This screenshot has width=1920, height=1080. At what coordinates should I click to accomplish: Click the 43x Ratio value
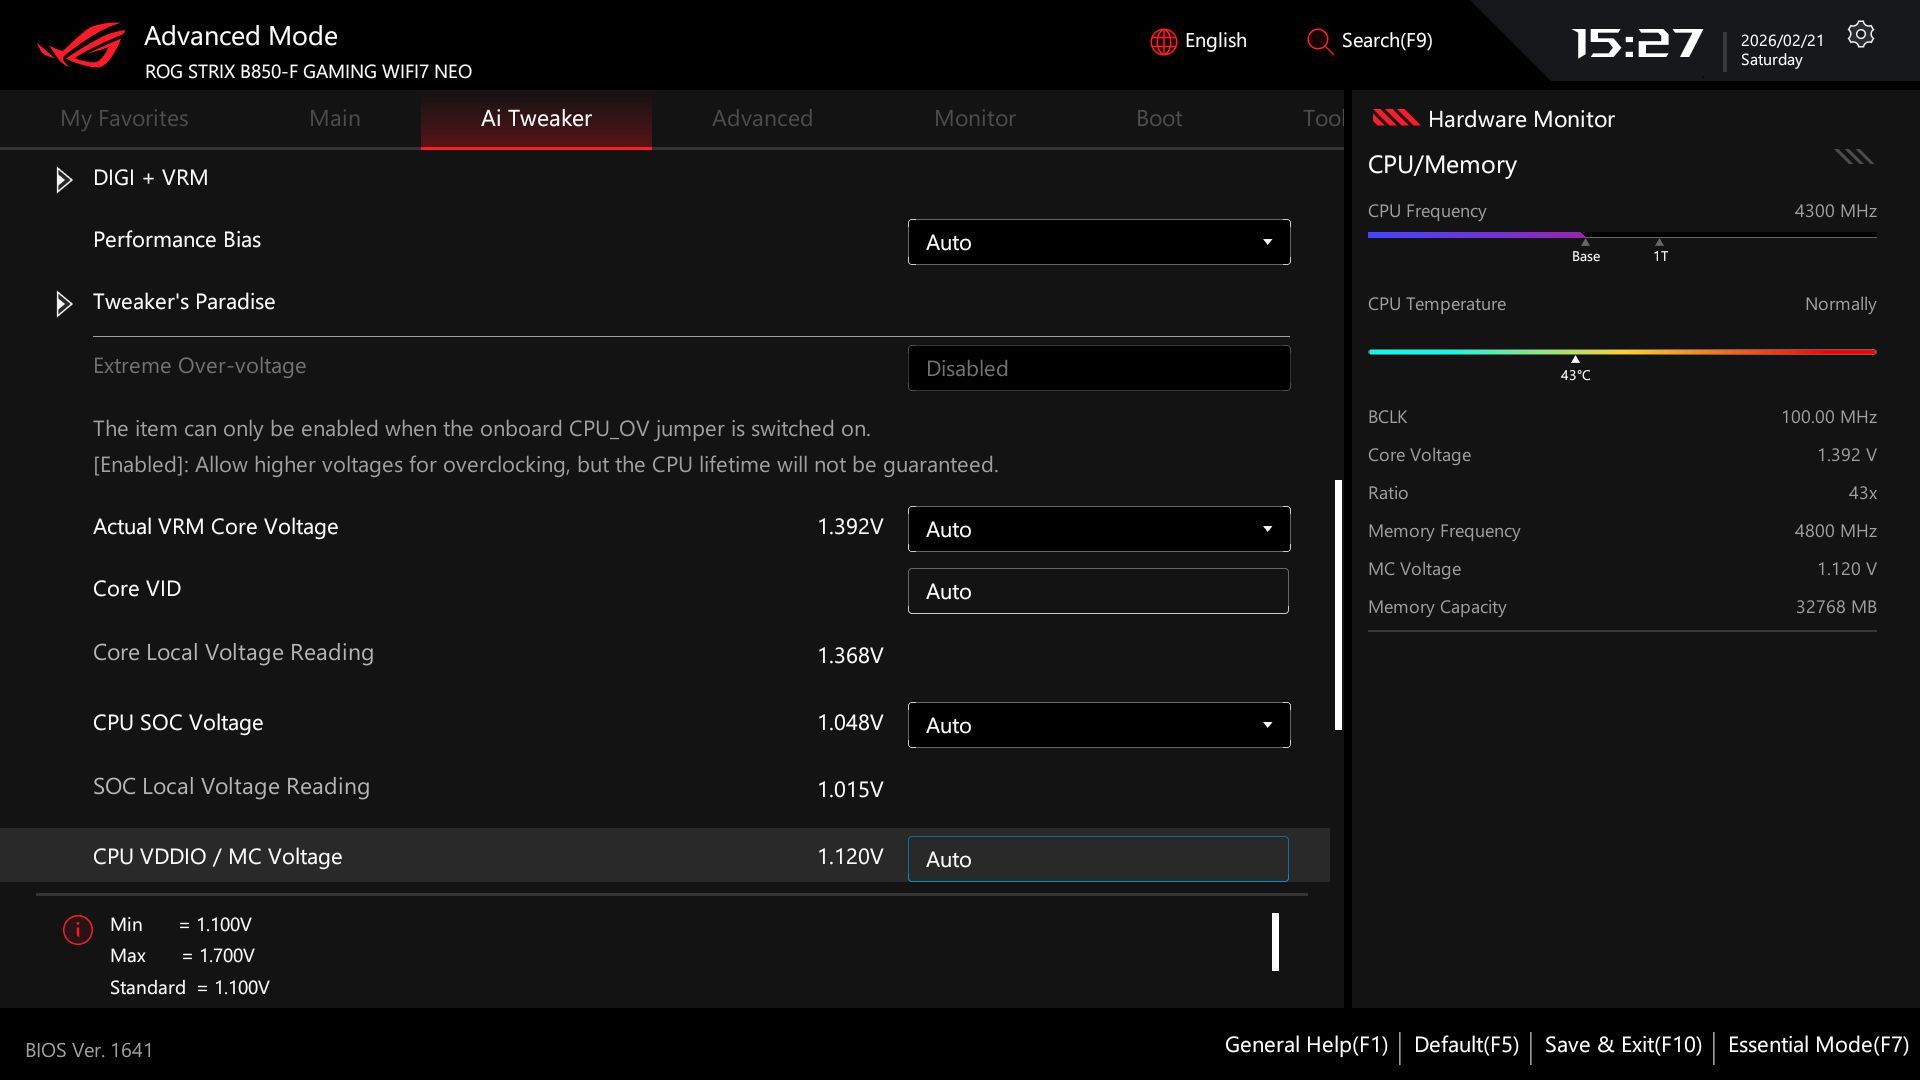(1862, 493)
